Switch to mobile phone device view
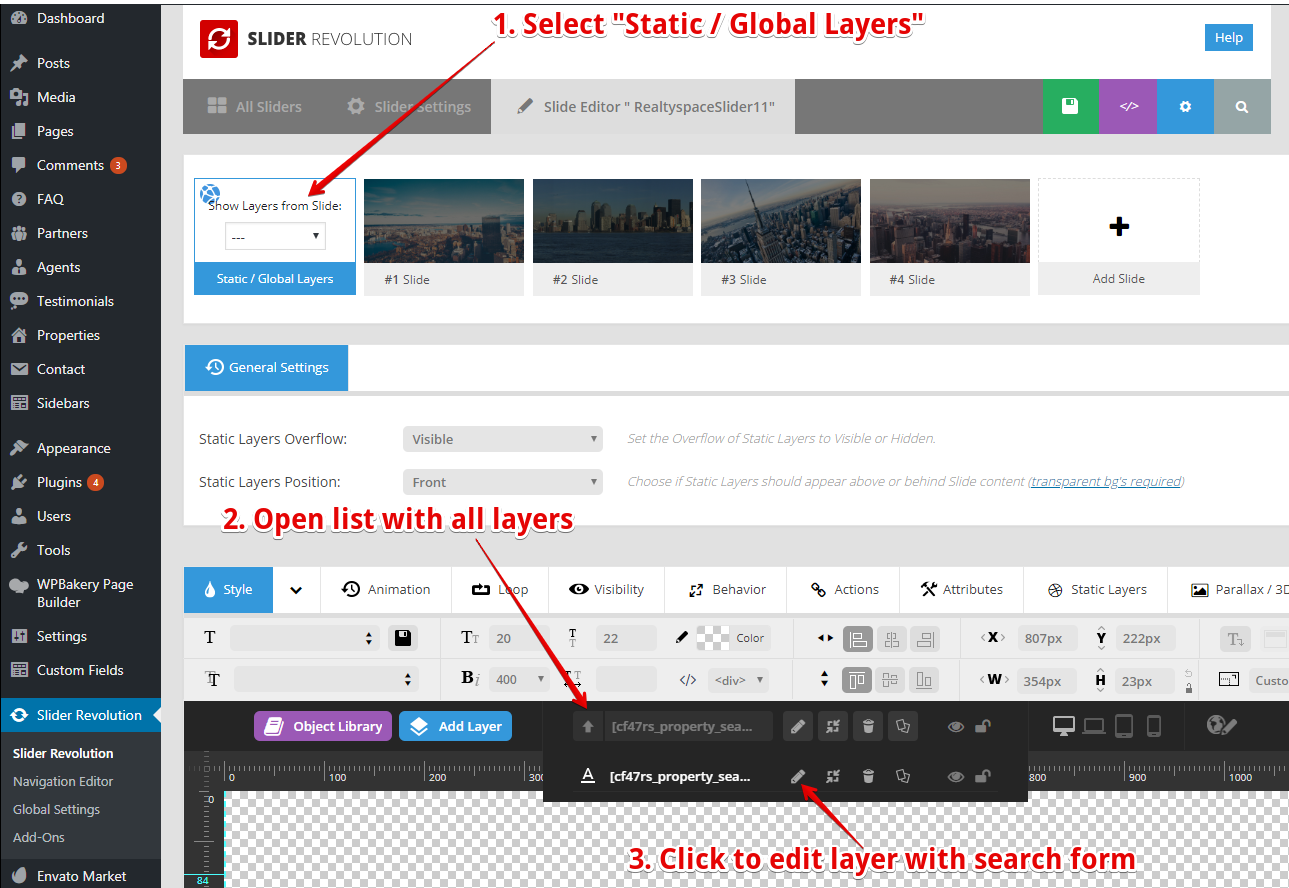Image resolution: width=1289 pixels, height=888 pixels. tap(1153, 726)
